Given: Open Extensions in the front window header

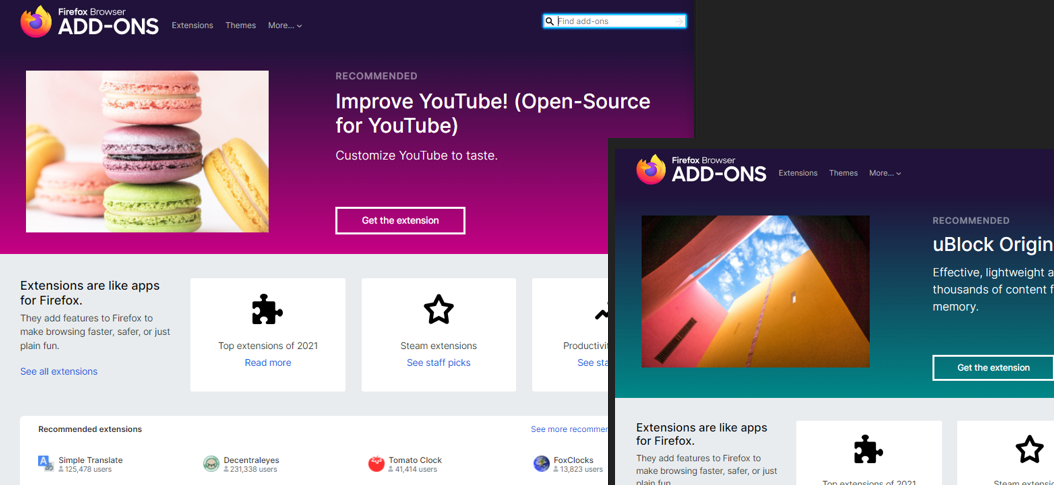Looking at the screenshot, I should (798, 173).
